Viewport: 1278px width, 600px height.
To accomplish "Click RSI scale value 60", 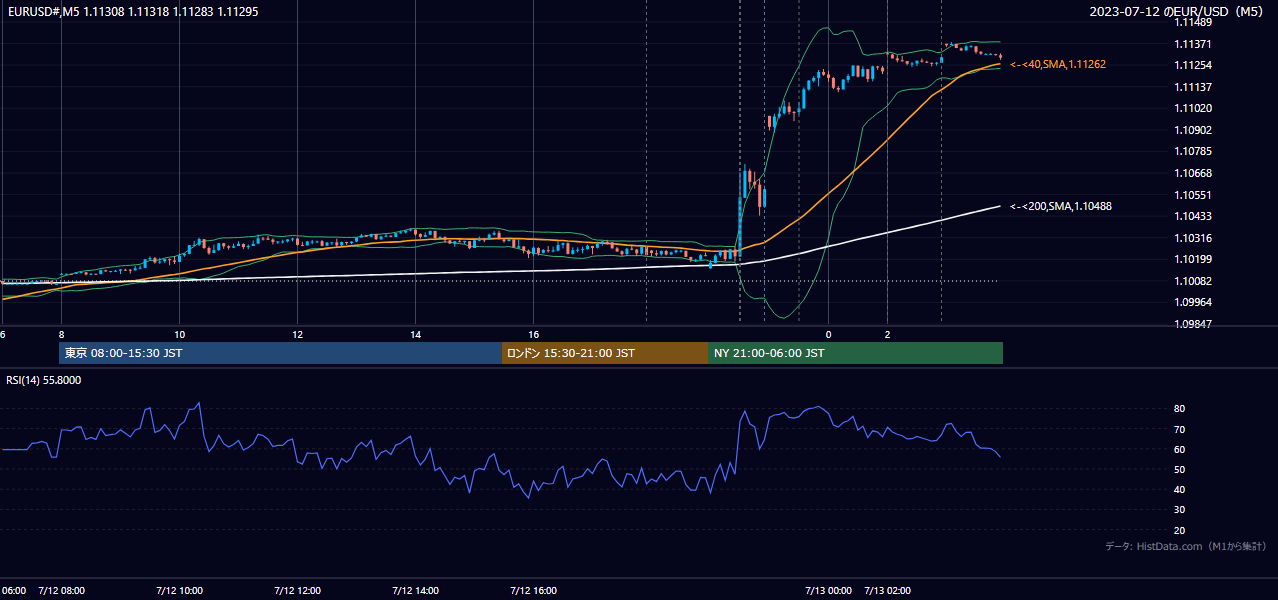I will pyautogui.click(x=1180, y=449).
